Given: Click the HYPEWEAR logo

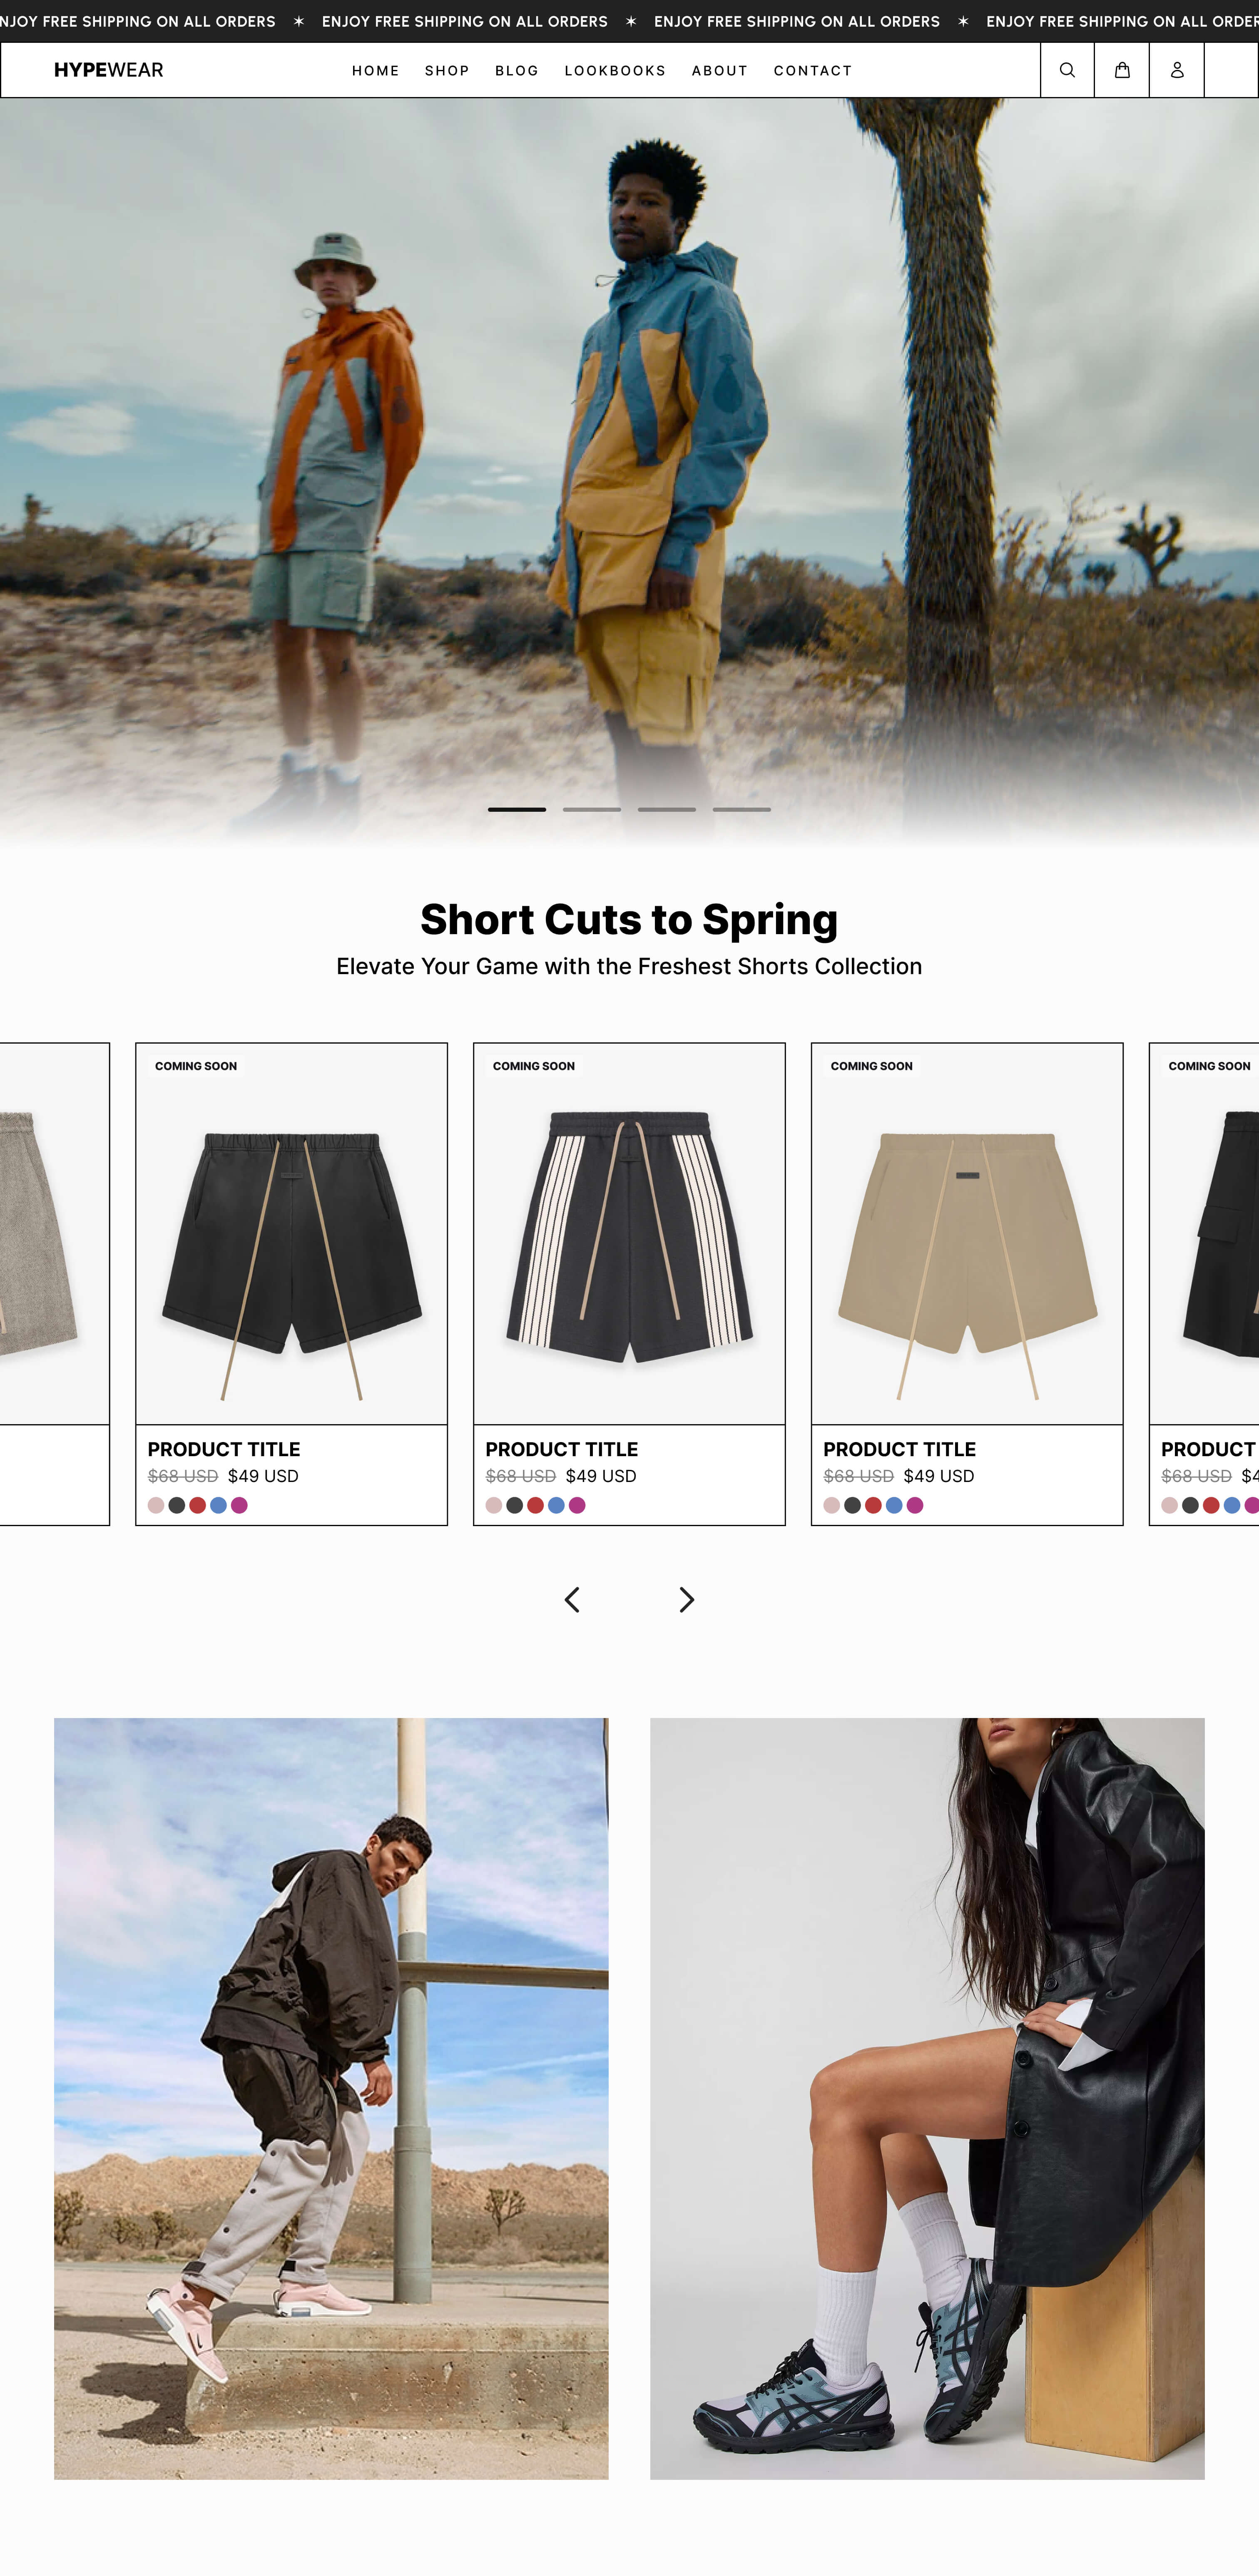Looking at the screenshot, I should point(109,70).
